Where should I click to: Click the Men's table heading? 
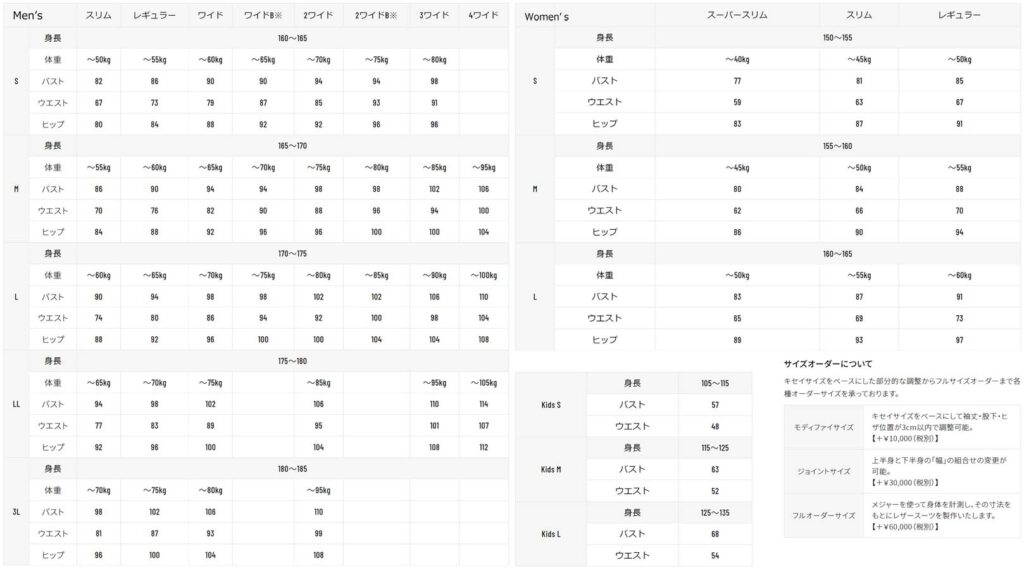tap(27, 15)
